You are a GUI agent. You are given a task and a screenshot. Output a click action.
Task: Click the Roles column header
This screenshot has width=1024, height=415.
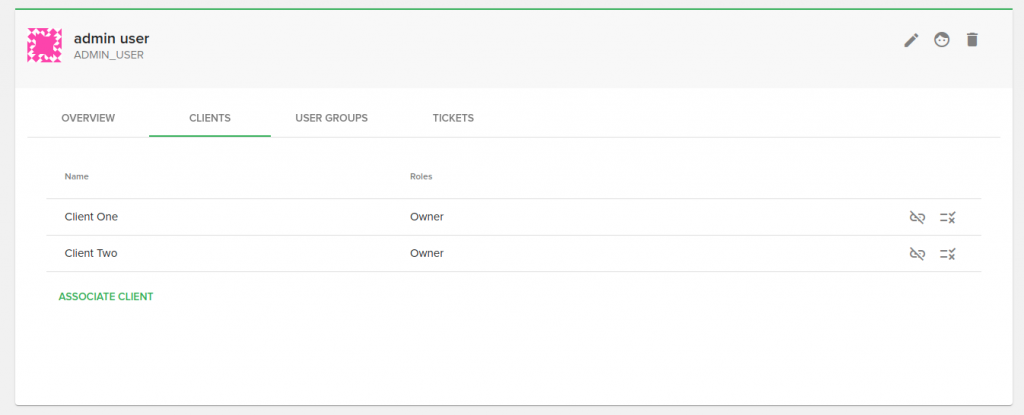[x=421, y=176]
